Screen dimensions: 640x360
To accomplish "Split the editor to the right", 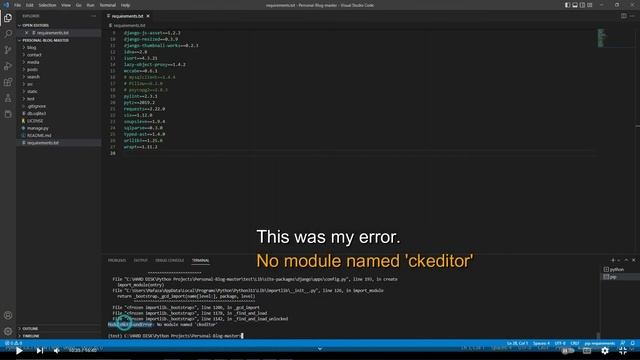I will 624,16.
